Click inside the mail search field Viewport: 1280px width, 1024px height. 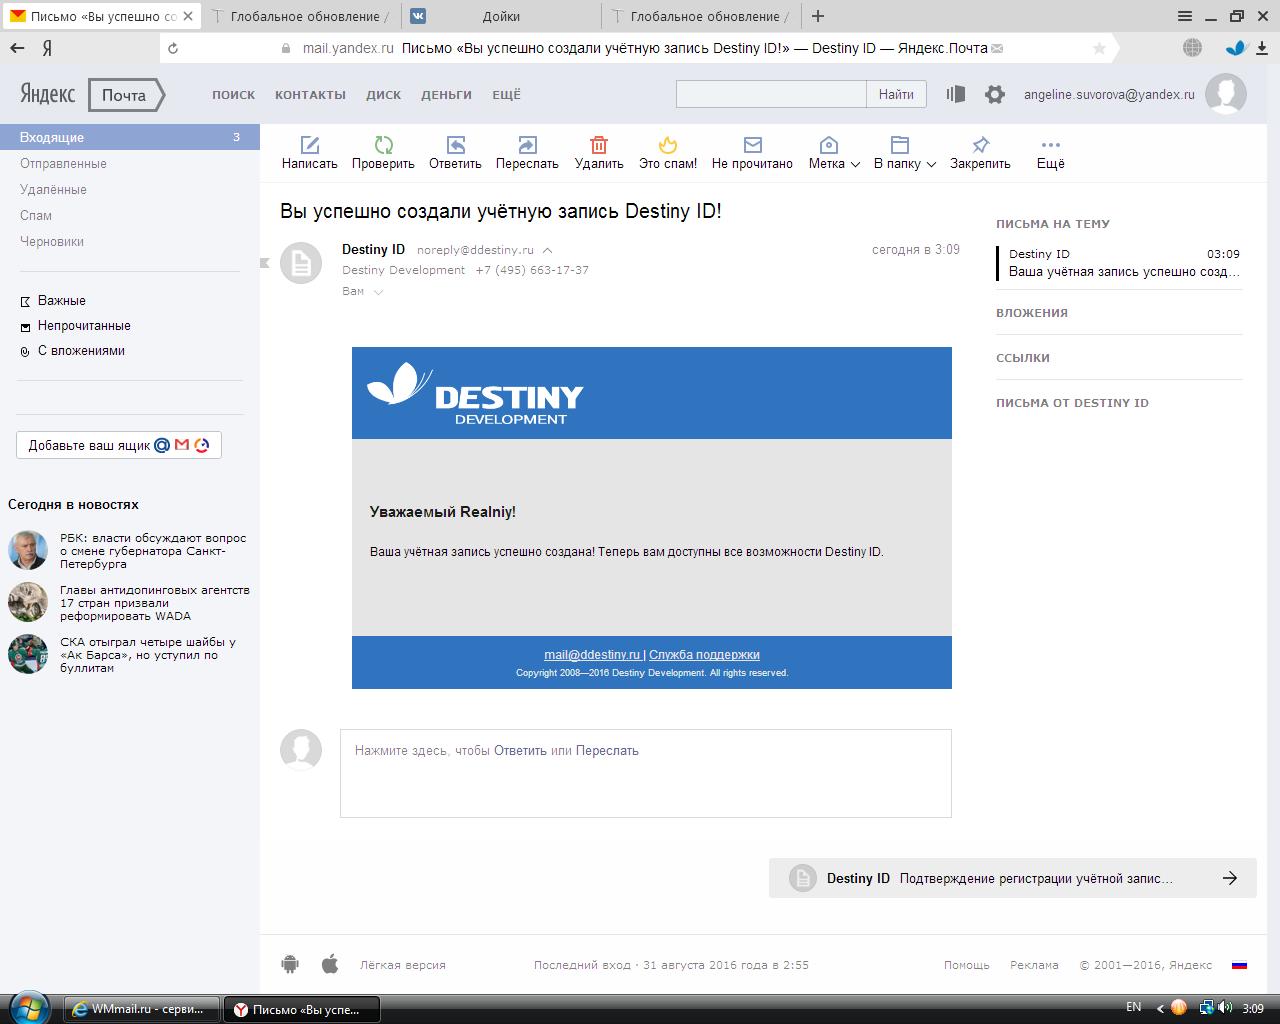(x=771, y=94)
